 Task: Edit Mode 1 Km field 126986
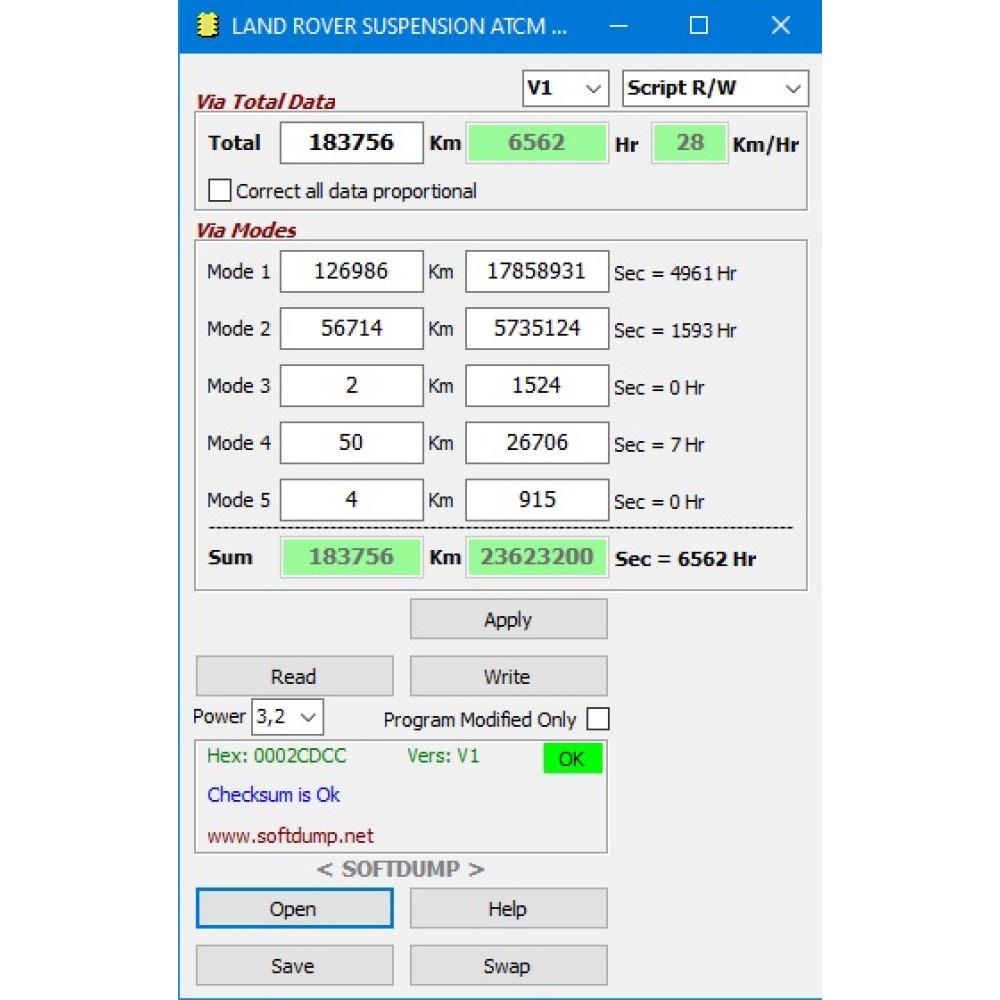[351, 272]
